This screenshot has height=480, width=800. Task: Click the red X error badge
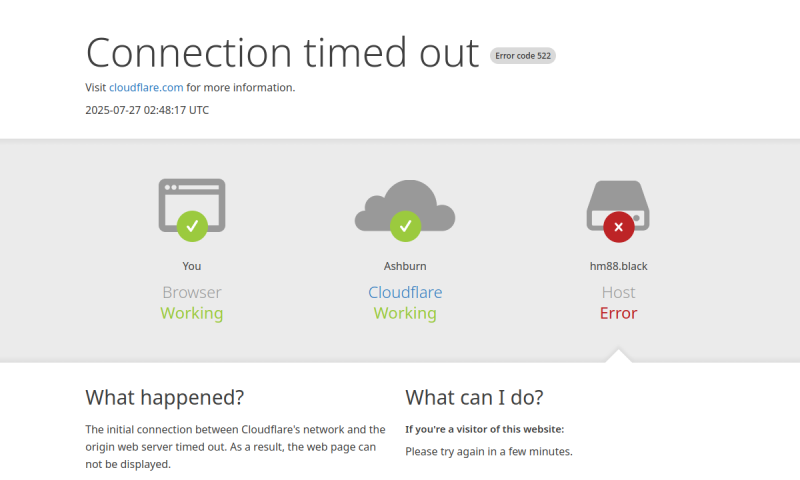[x=619, y=227]
